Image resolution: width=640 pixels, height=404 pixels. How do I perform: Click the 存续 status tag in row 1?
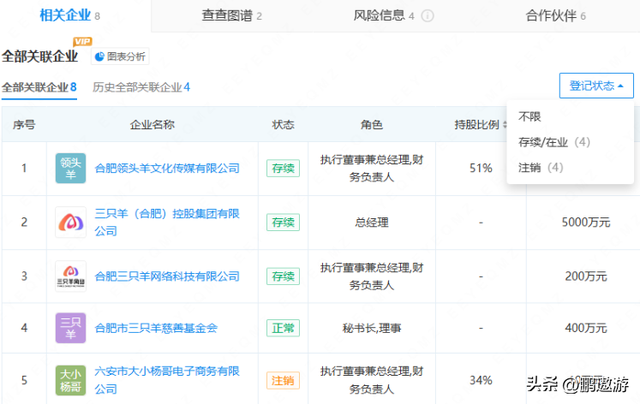point(283,168)
